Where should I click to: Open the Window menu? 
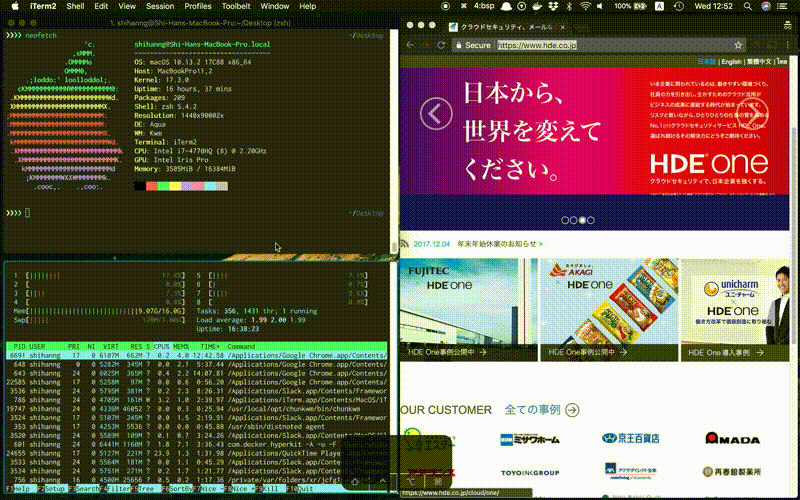[274, 6]
